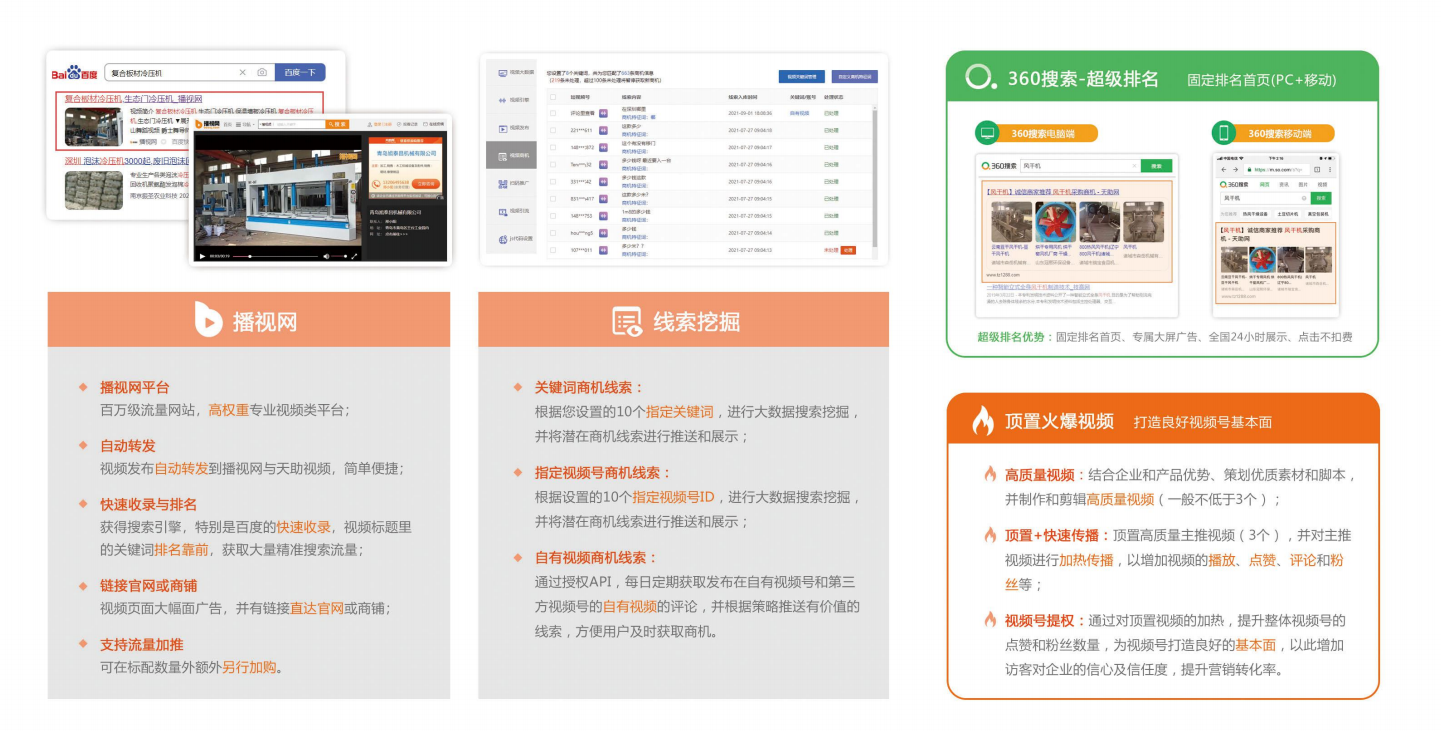Open the 分站 dropdown in video site header
Viewport: 1441px width, 731px height.
[245, 124]
